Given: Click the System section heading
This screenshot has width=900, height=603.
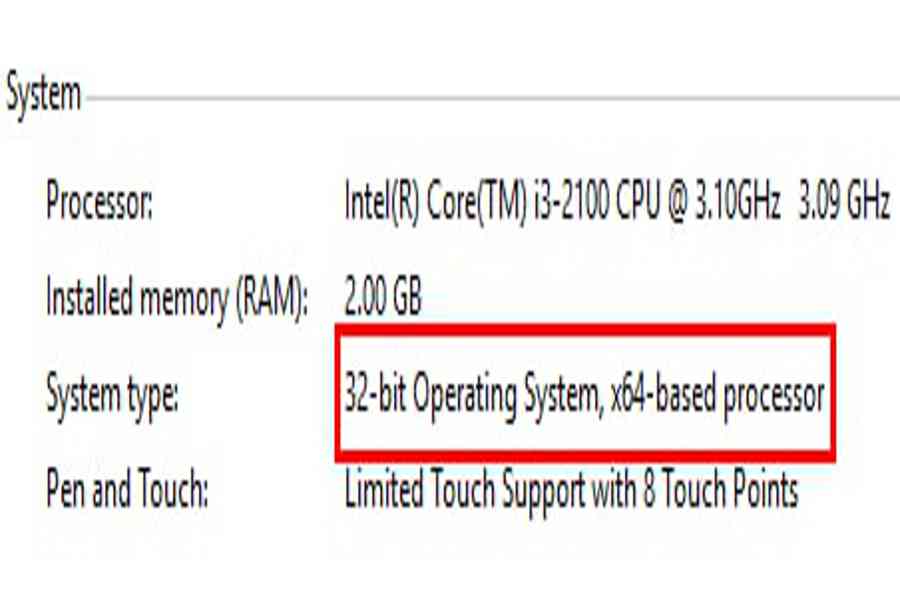Looking at the screenshot, I should pos(43,95).
